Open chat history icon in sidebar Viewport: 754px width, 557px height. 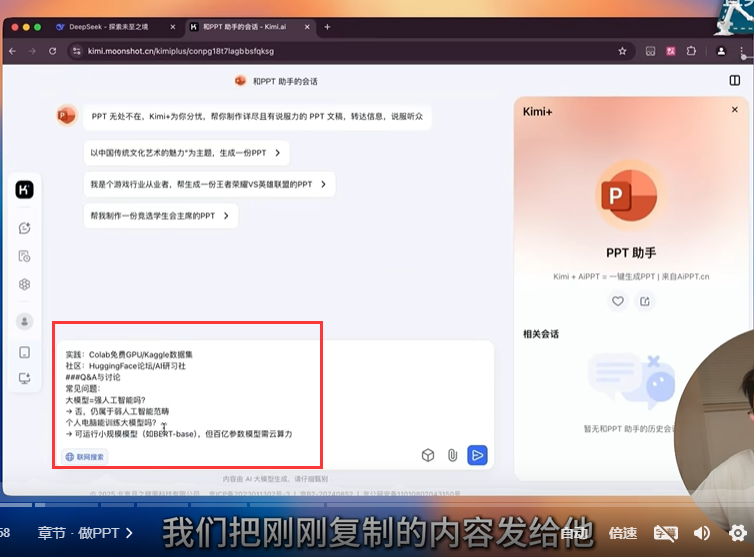coord(25,256)
